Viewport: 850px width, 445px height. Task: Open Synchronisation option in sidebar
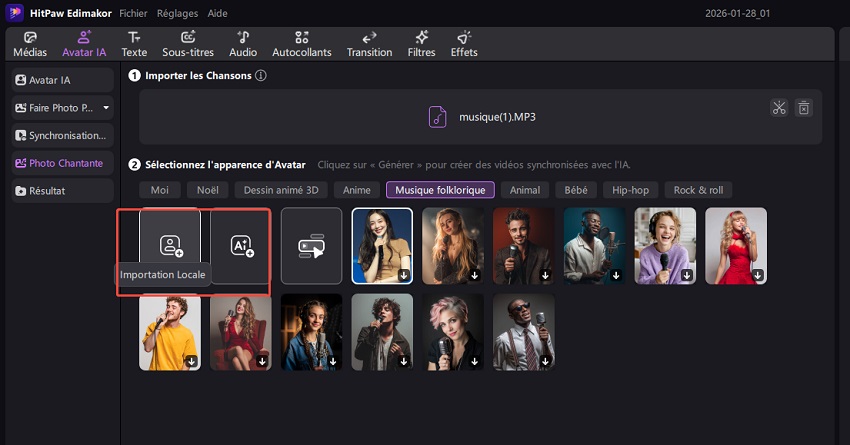tap(64, 135)
